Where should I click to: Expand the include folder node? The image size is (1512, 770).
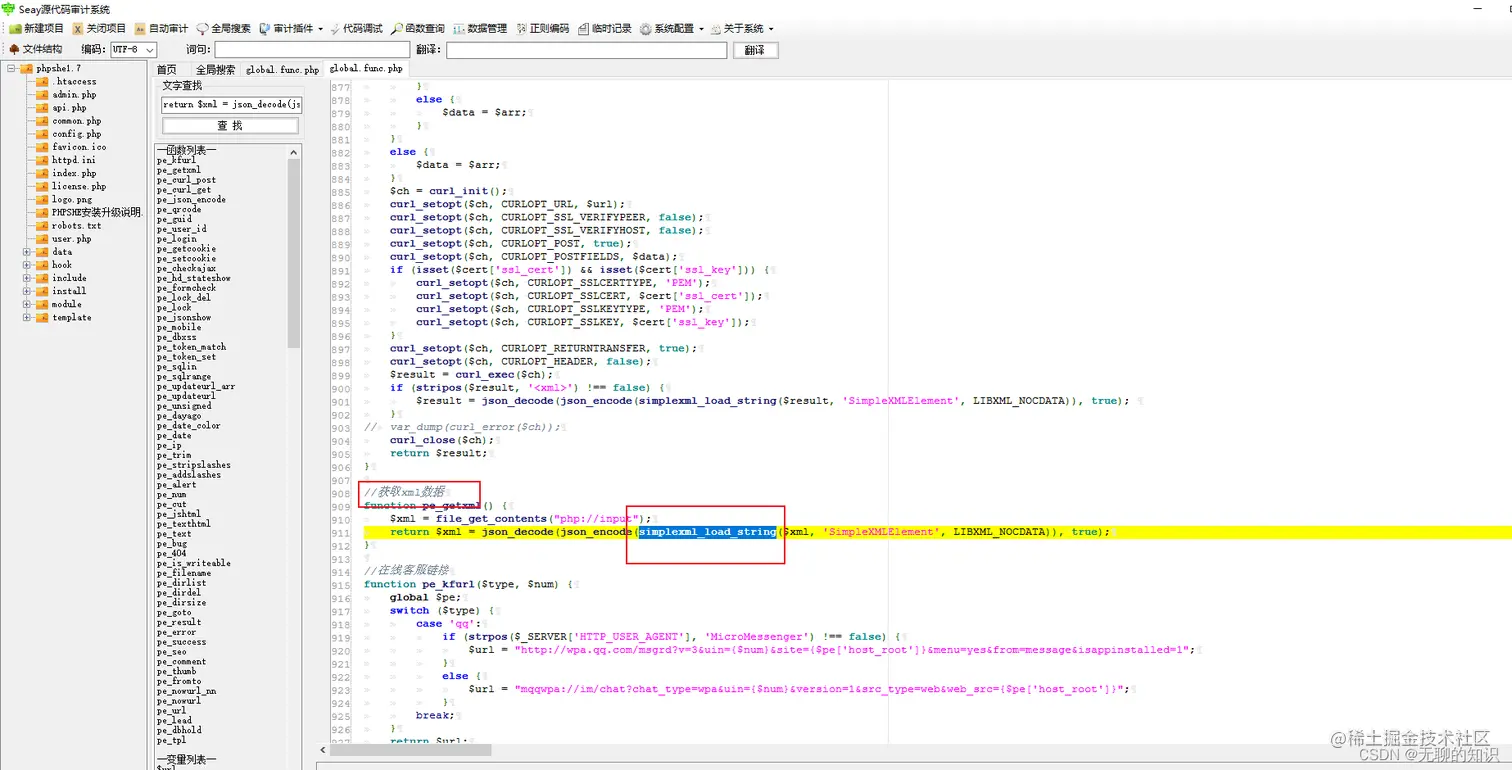[27, 278]
